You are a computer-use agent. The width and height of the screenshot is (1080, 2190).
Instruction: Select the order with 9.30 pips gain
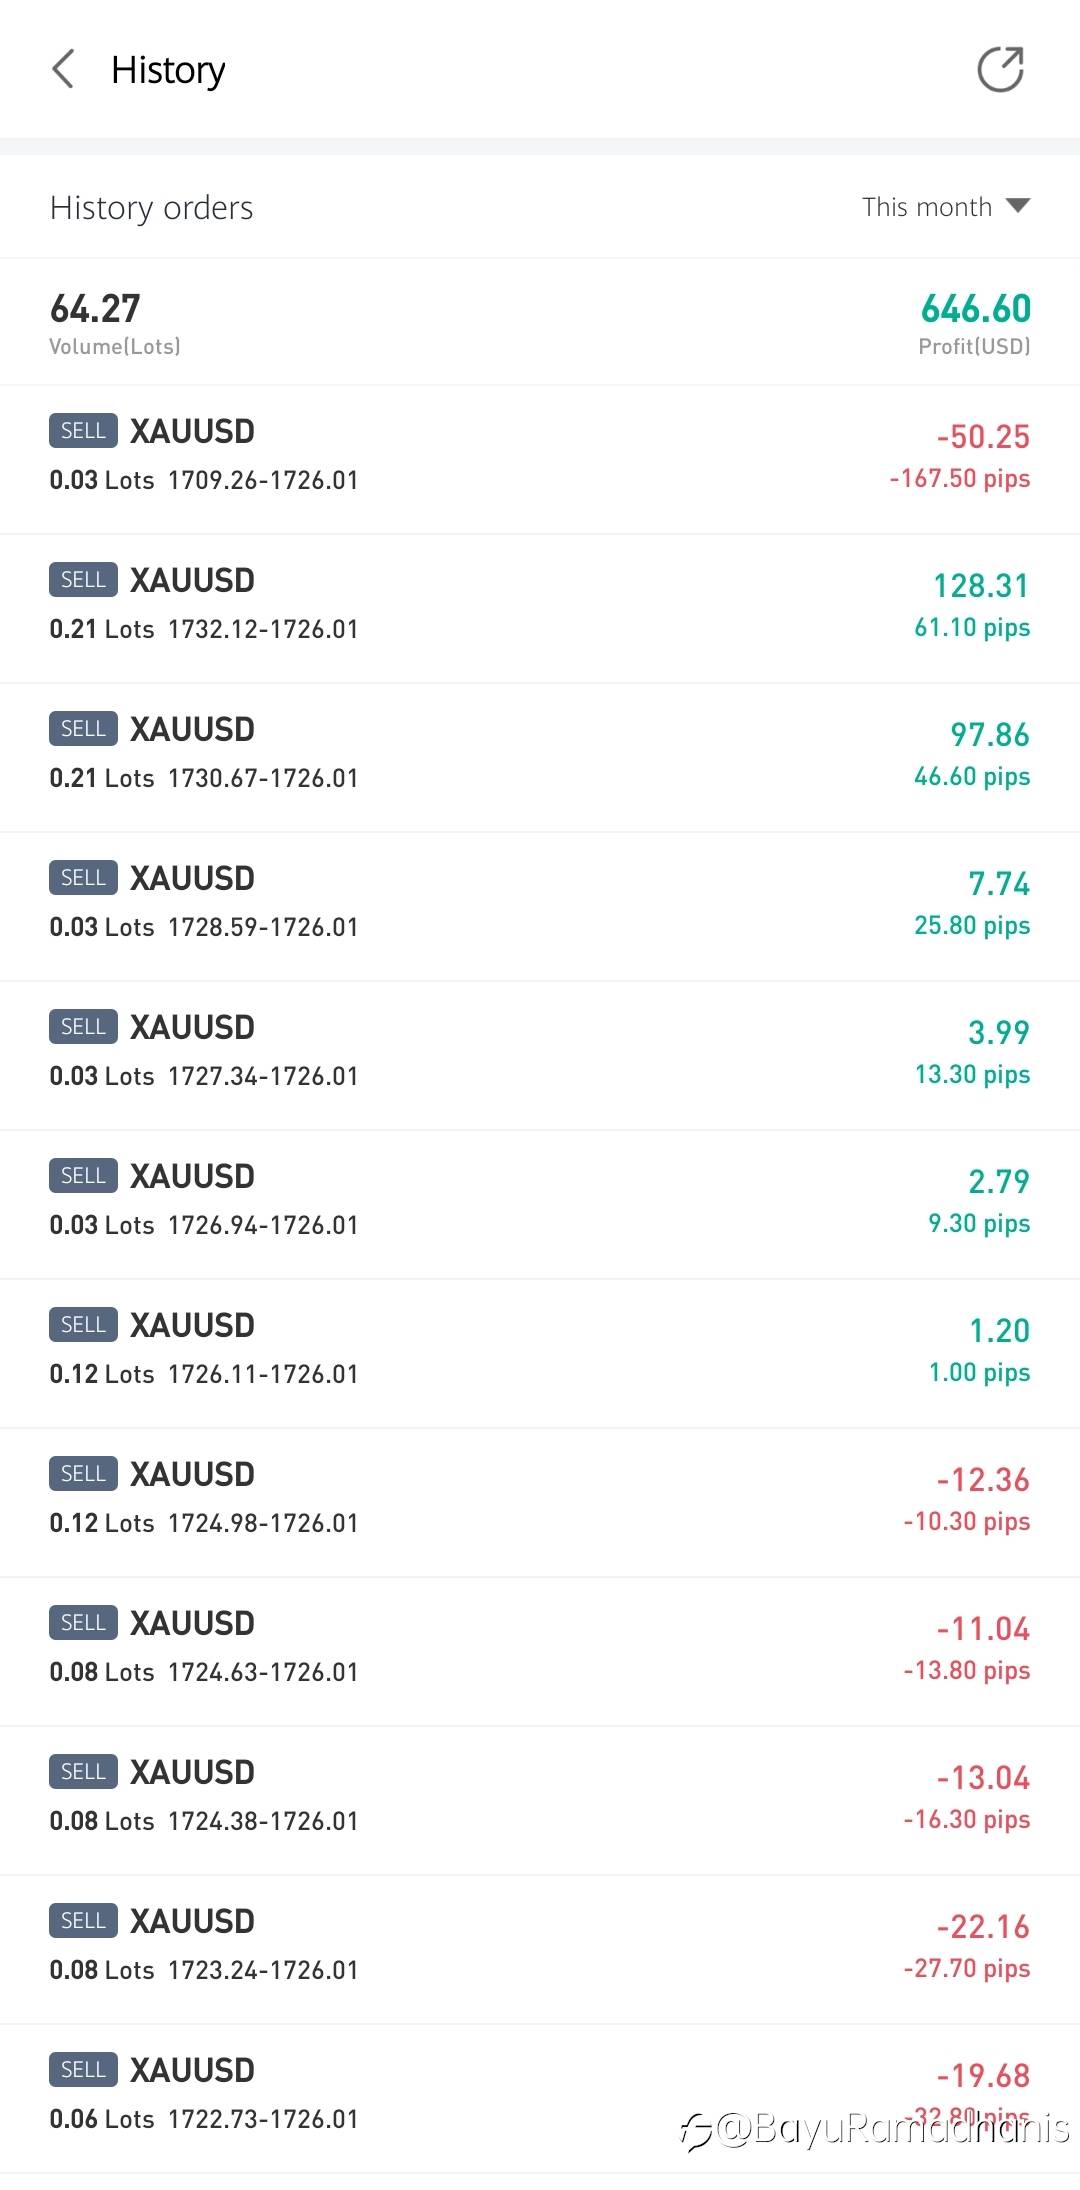pos(540,1203)
